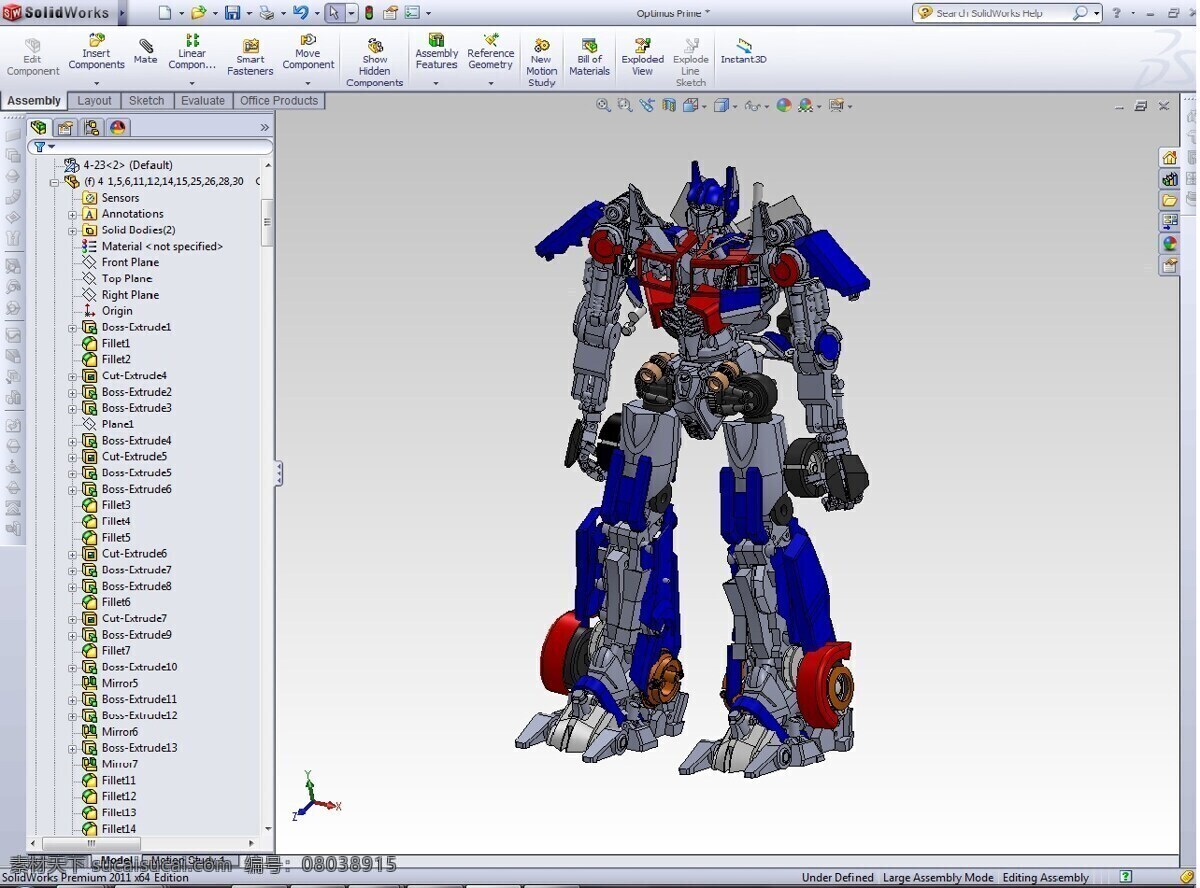Image resolution: width=1200 pixels, height=888 pixels.
Task: Click the Under Defined status text
Action: click(x=838, y=878)
